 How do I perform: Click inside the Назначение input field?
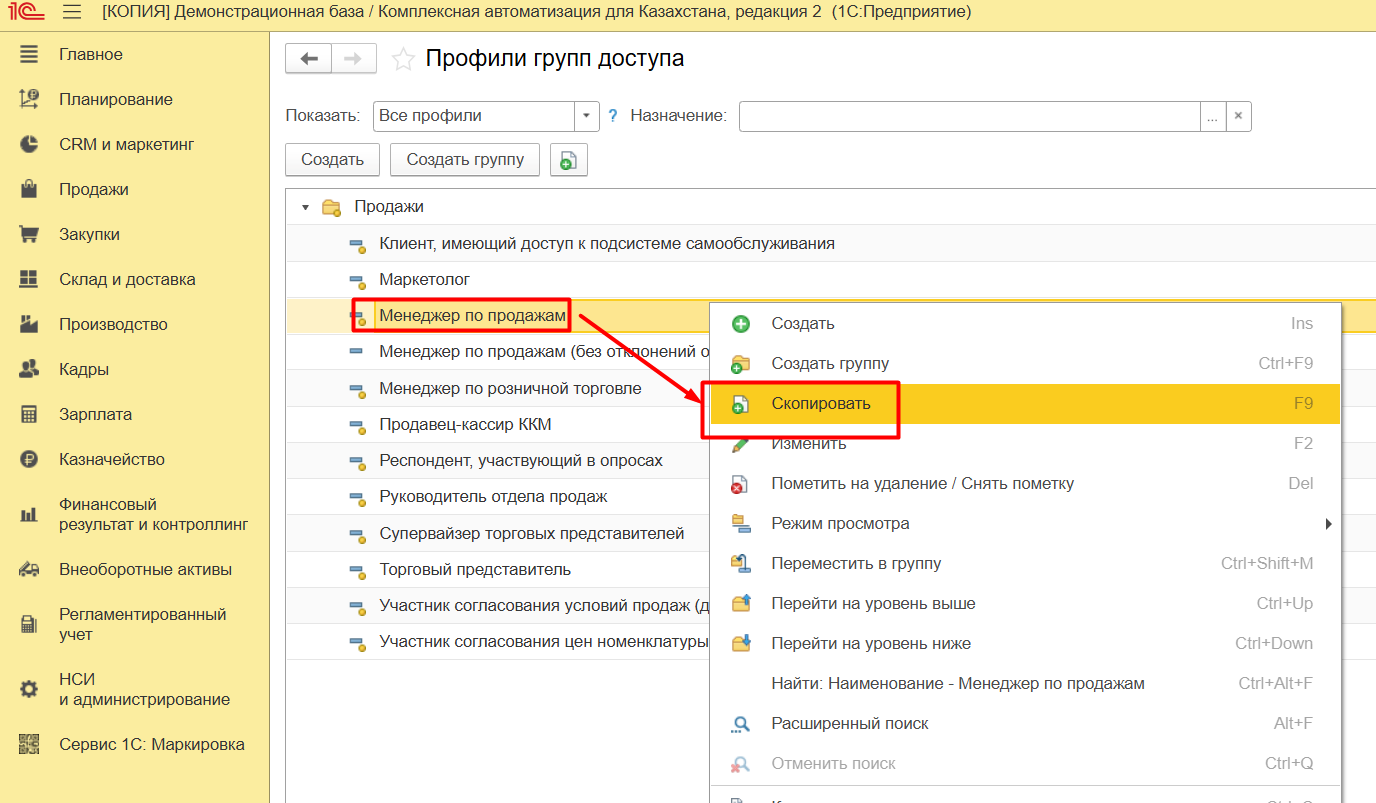(x=968, y=116)
